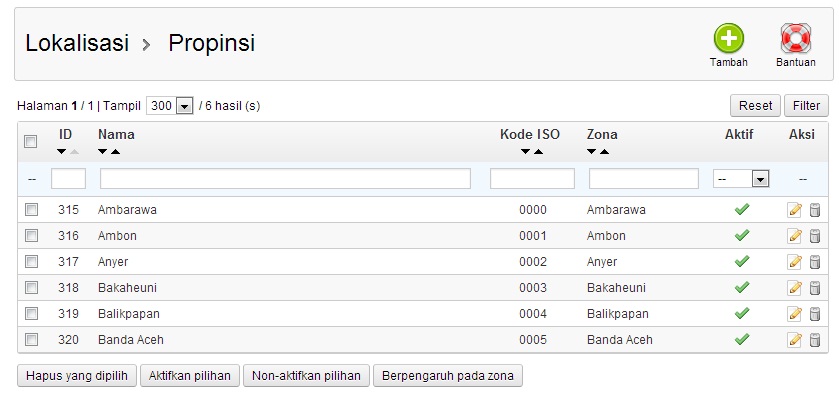Viewport: 839px width, 397px height.
Task: Edit the Ambarawa row with pencil icon
Action: click(x=795, y=210)
